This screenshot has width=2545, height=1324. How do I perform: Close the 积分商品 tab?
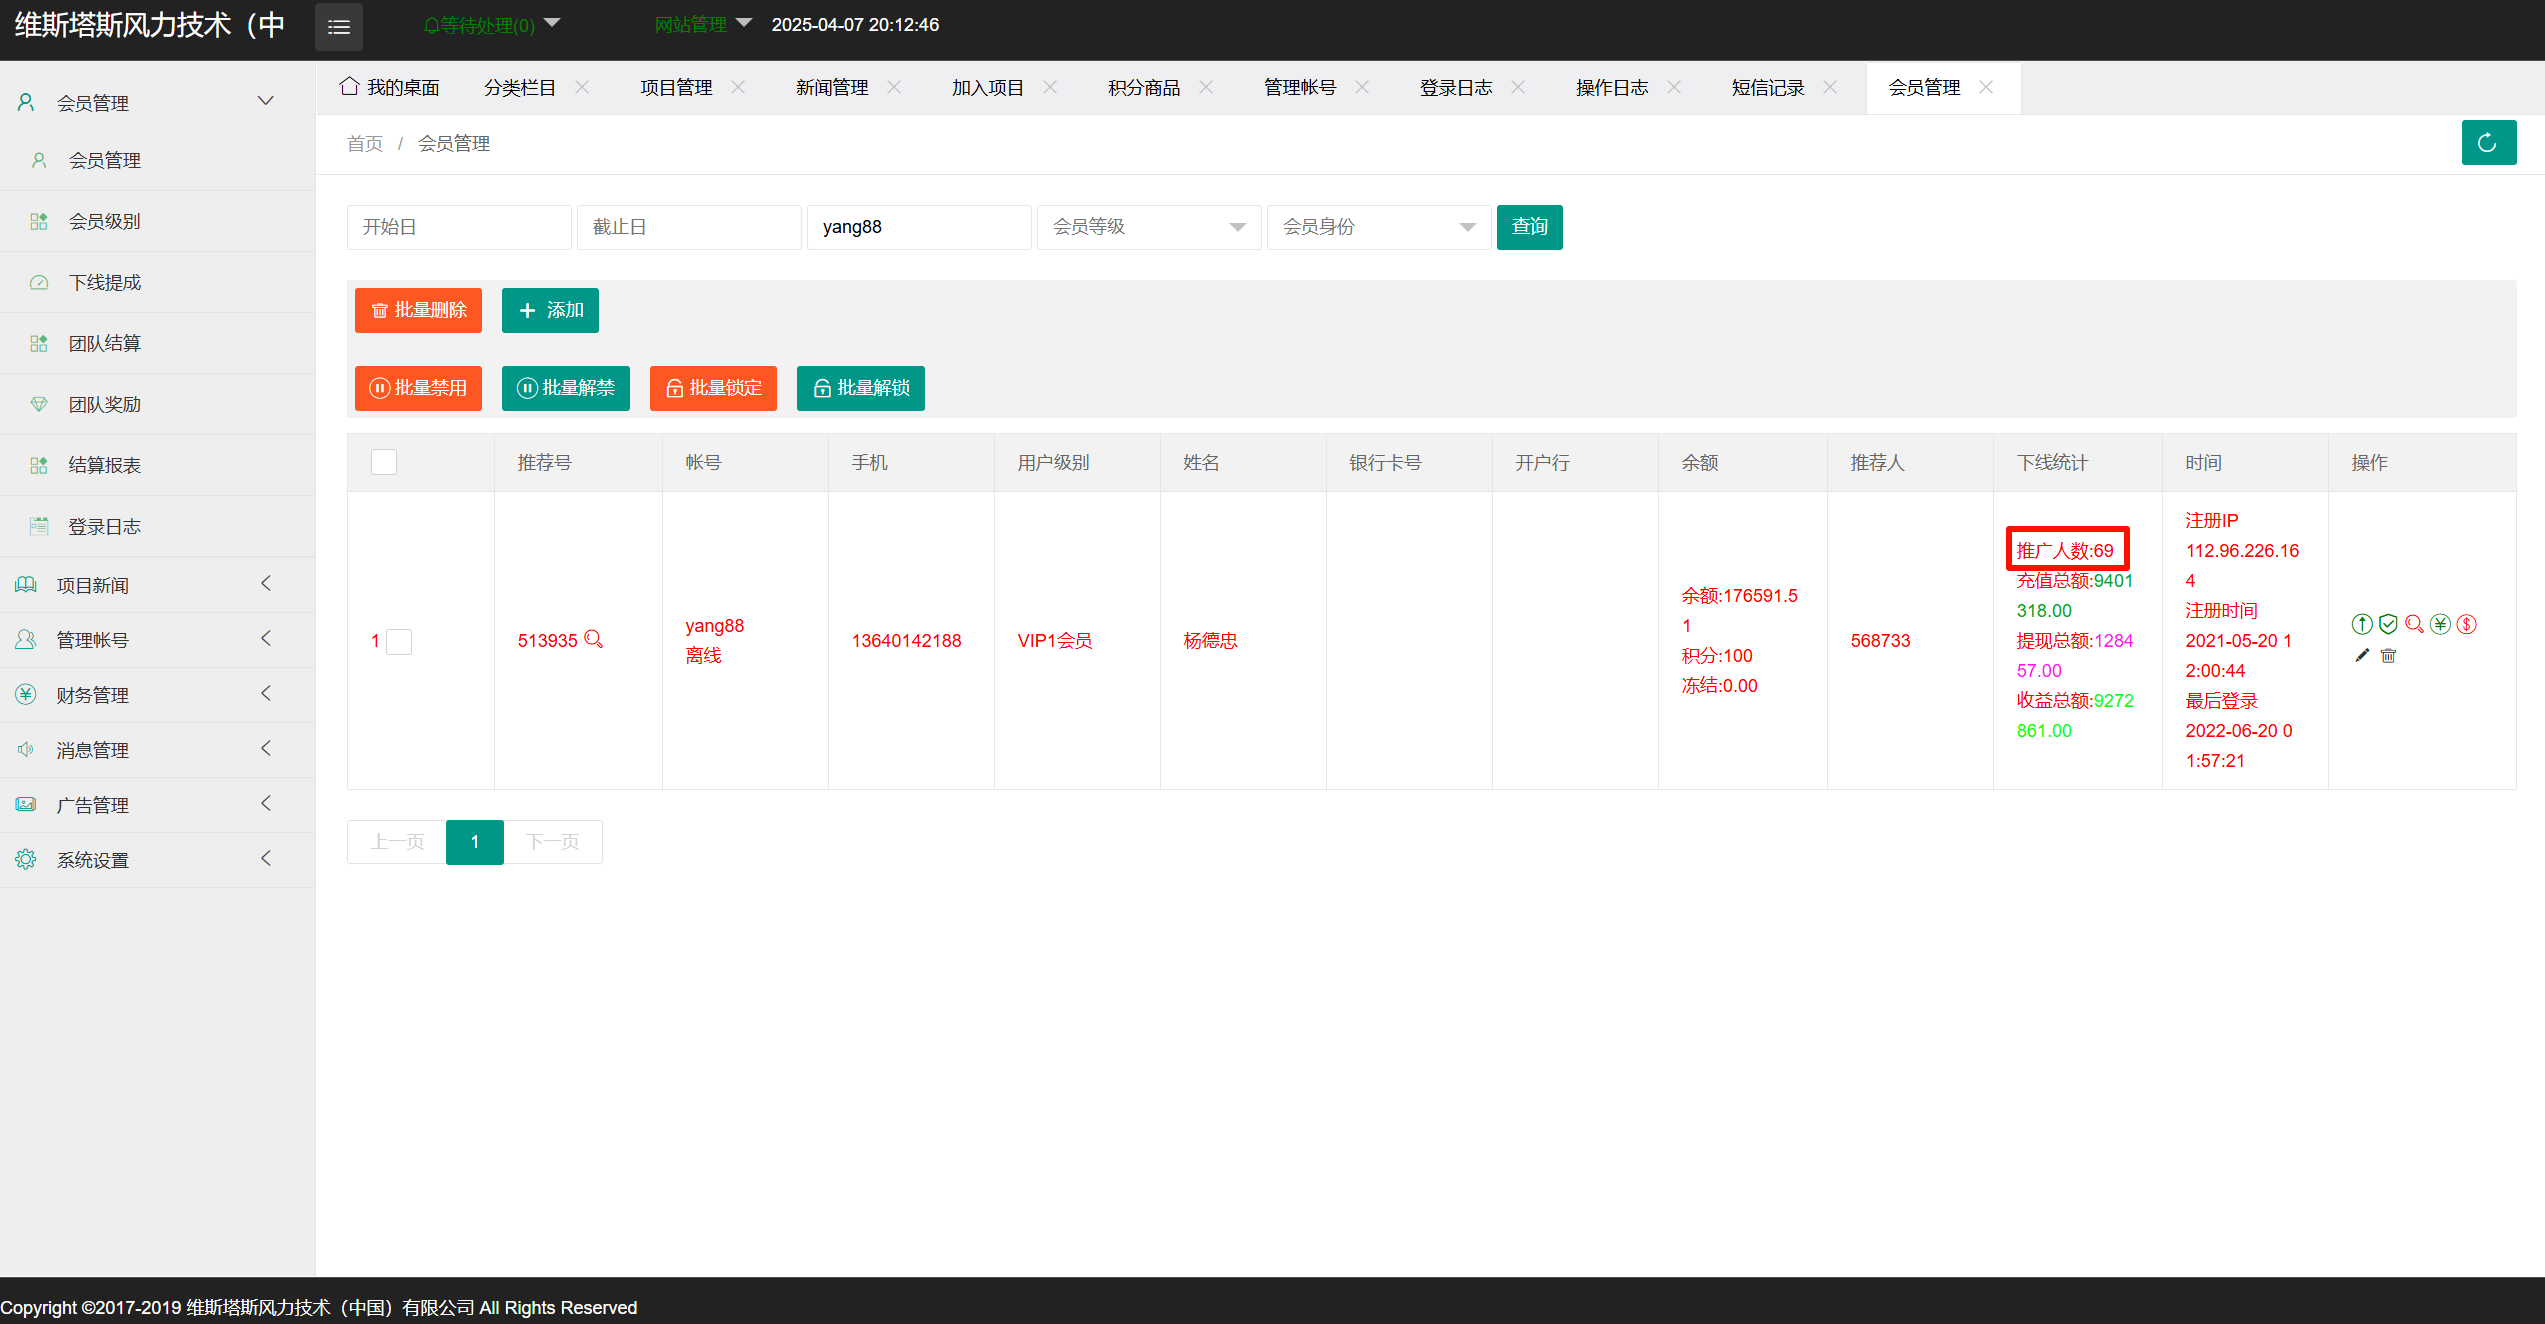pyautogui.click(x=1206, y=88)
